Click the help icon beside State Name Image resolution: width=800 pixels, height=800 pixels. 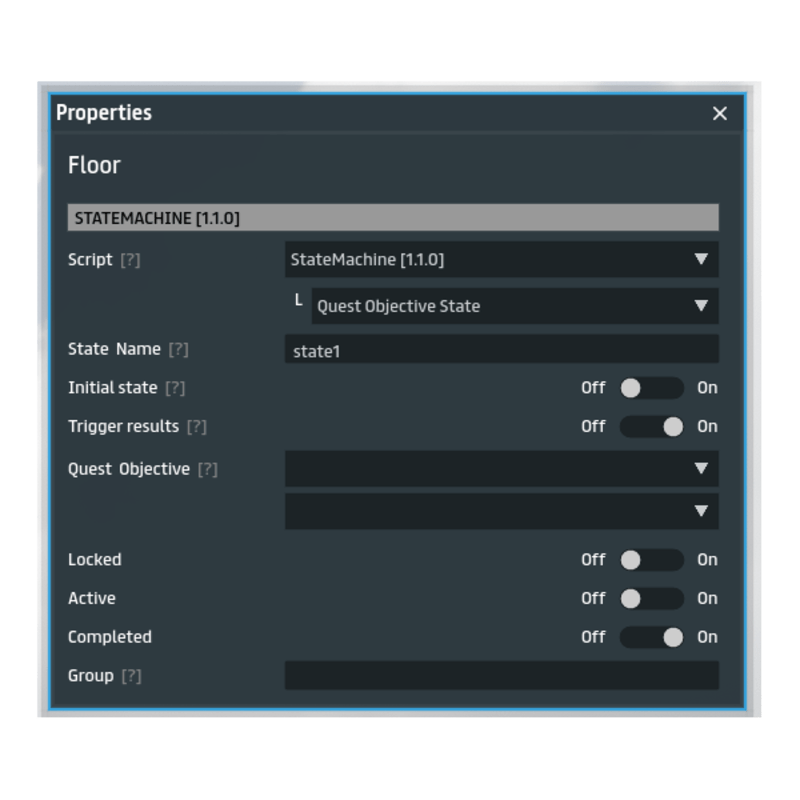pos(178,350)
